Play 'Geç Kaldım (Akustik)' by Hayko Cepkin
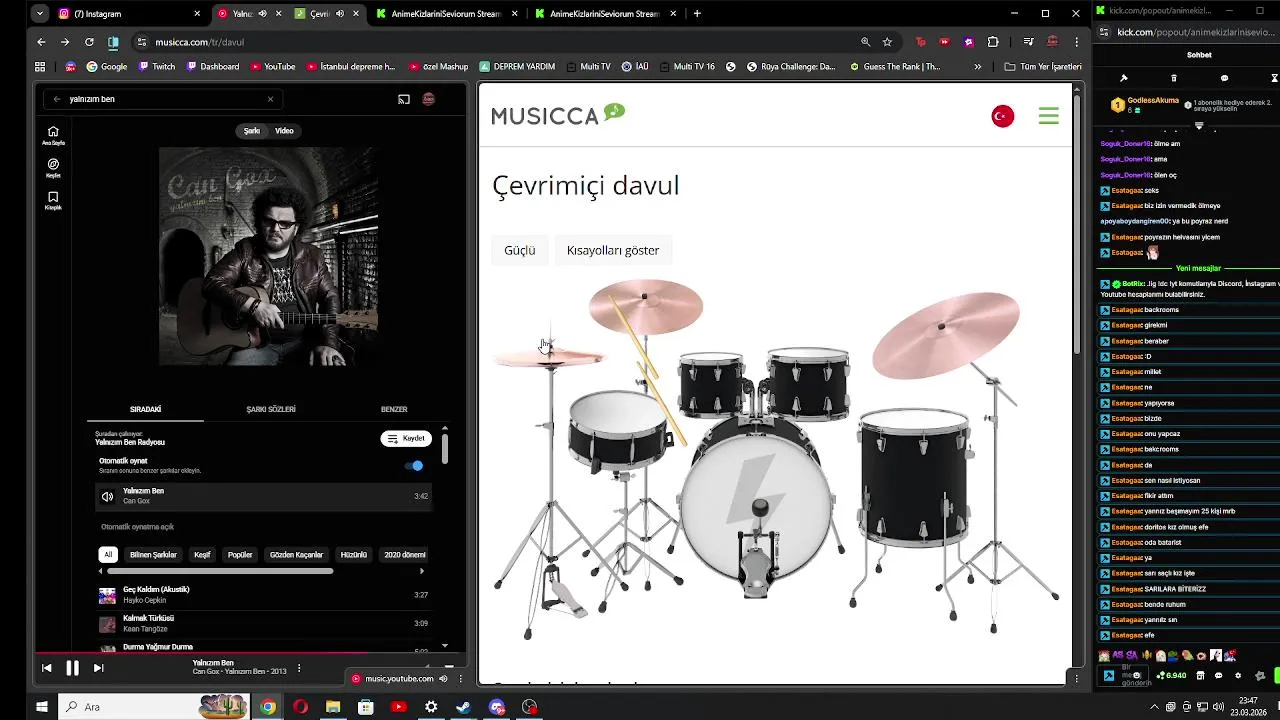The image size is (1280, 720). [265, 595]
